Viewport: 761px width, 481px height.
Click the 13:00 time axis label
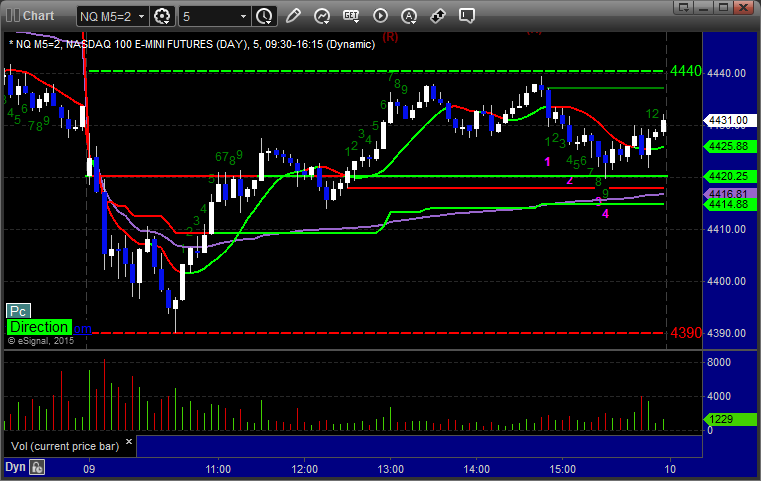tap(391, 469)
